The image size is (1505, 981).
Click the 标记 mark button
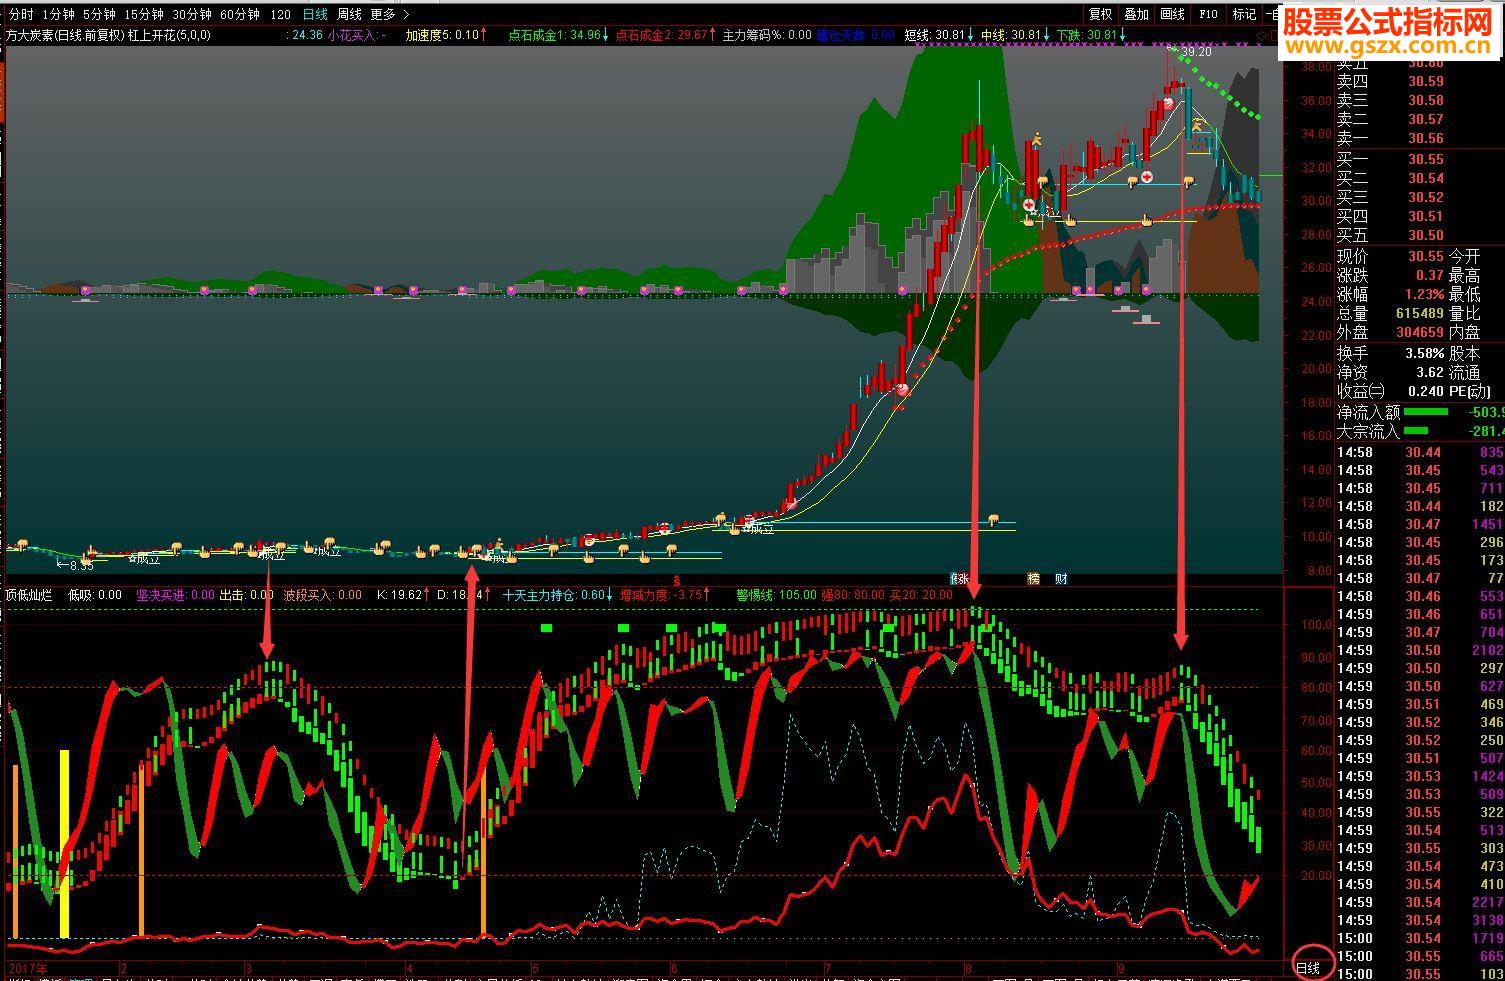pos(1243,14)
